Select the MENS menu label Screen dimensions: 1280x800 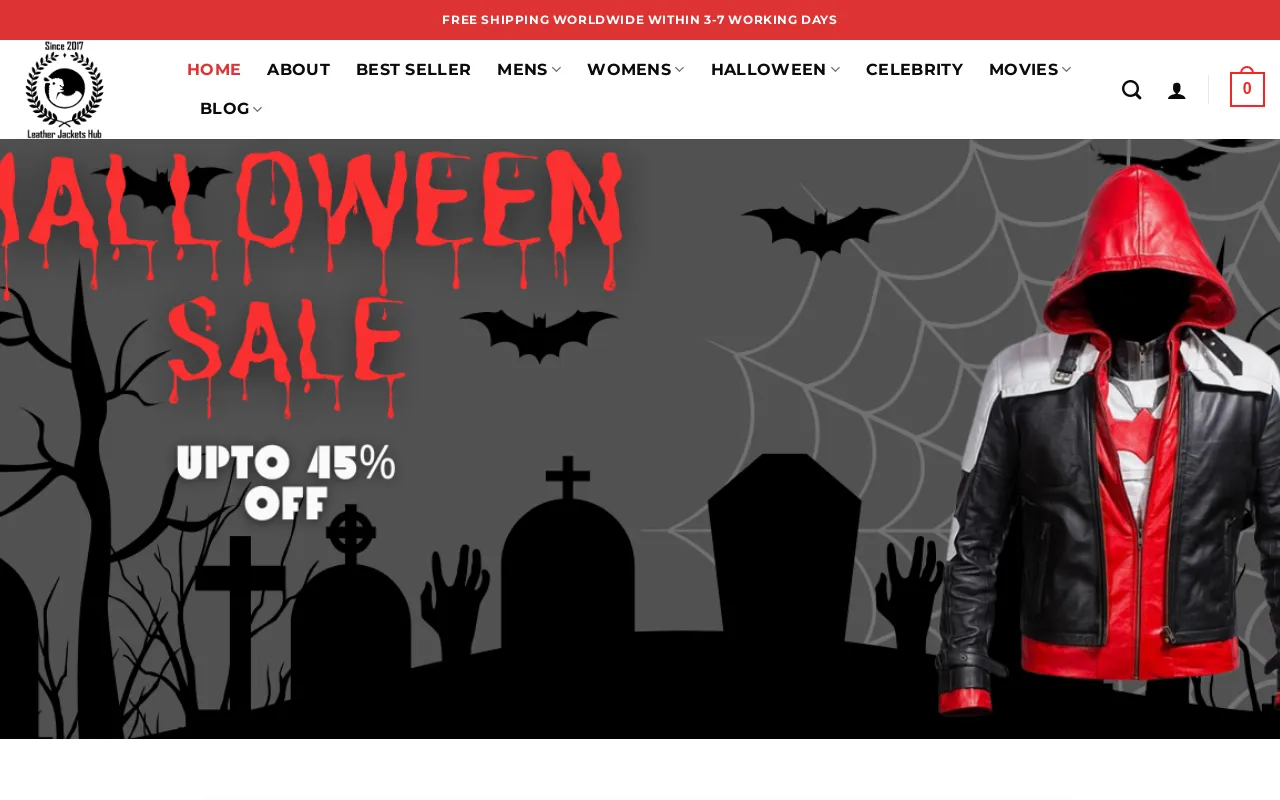point(522,69)
